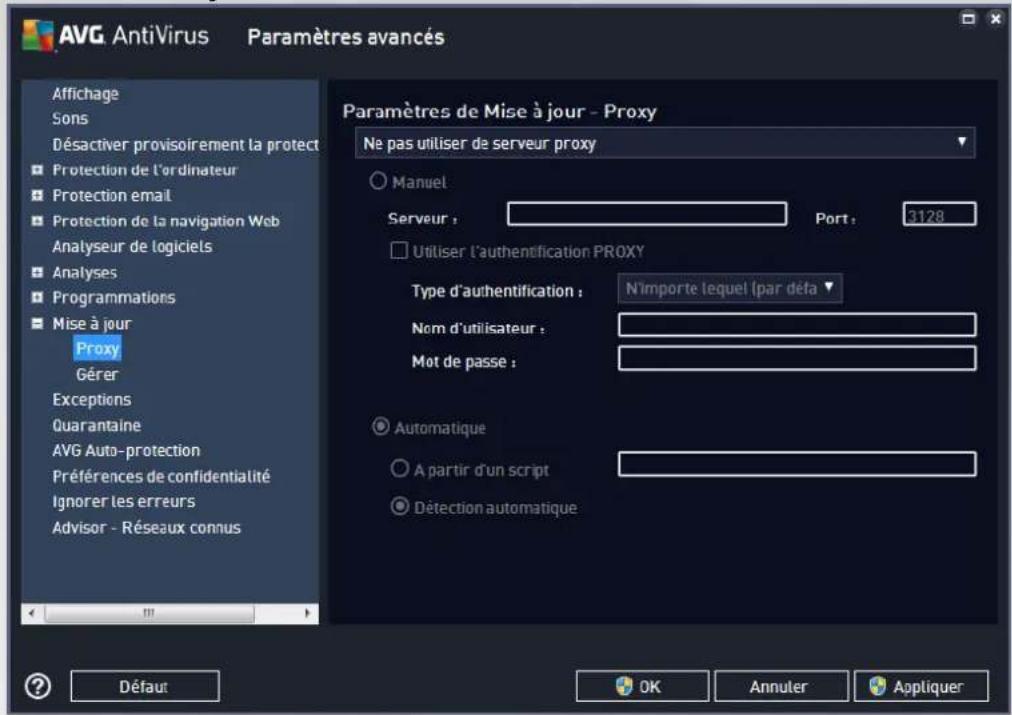Select the Automatique radio button
This screenshot has width=1012, height=715.
coord(381,427)
